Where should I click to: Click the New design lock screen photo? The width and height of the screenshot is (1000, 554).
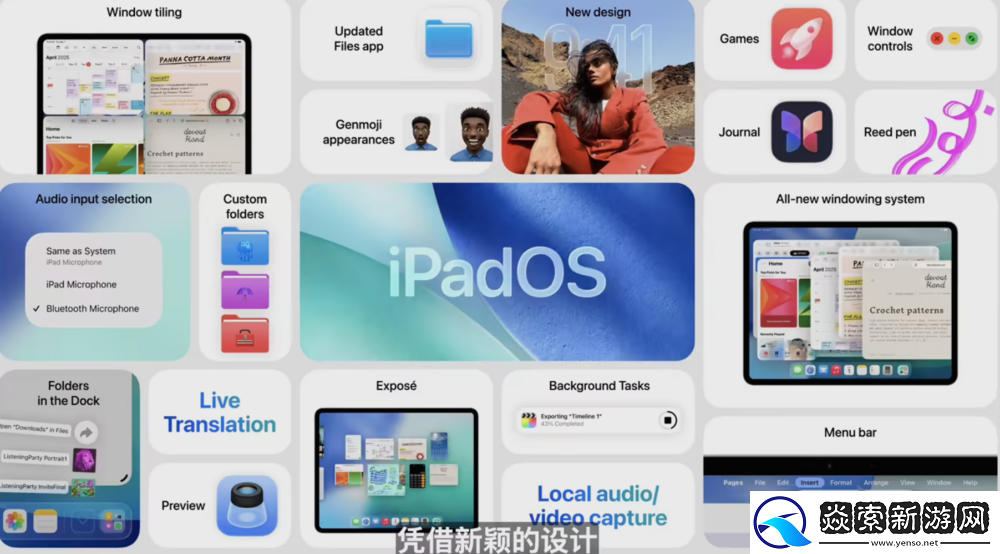click(598, 87)
